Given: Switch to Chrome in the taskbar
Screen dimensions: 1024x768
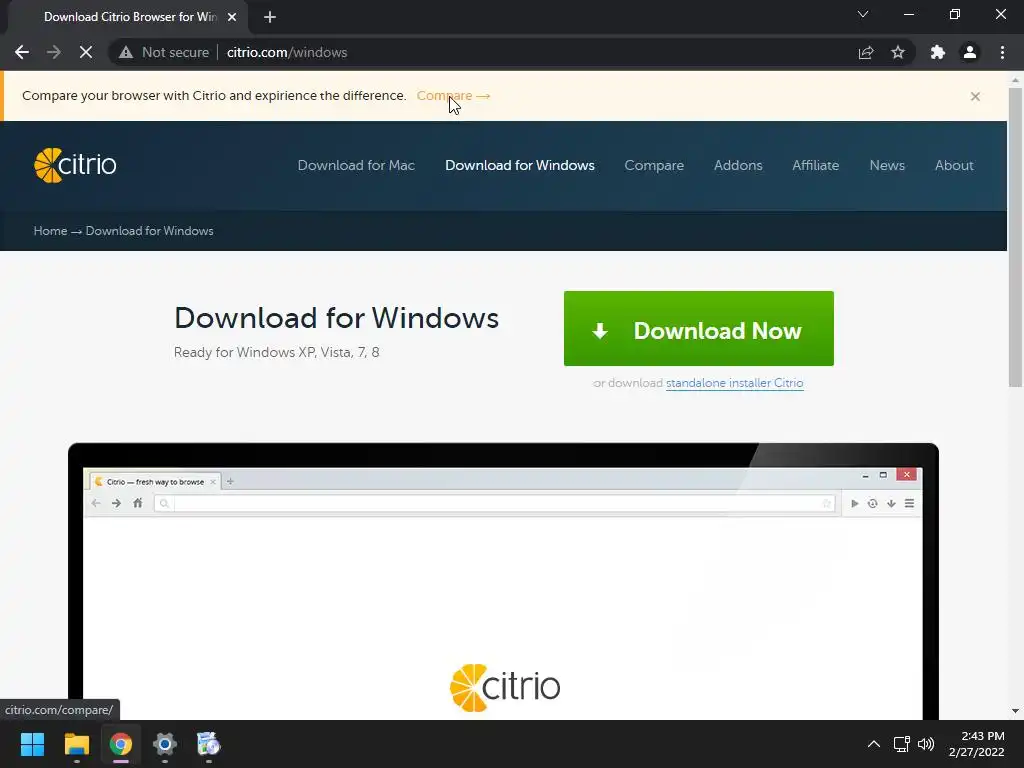Looking at the screenshot, I should tap(121, 744).
